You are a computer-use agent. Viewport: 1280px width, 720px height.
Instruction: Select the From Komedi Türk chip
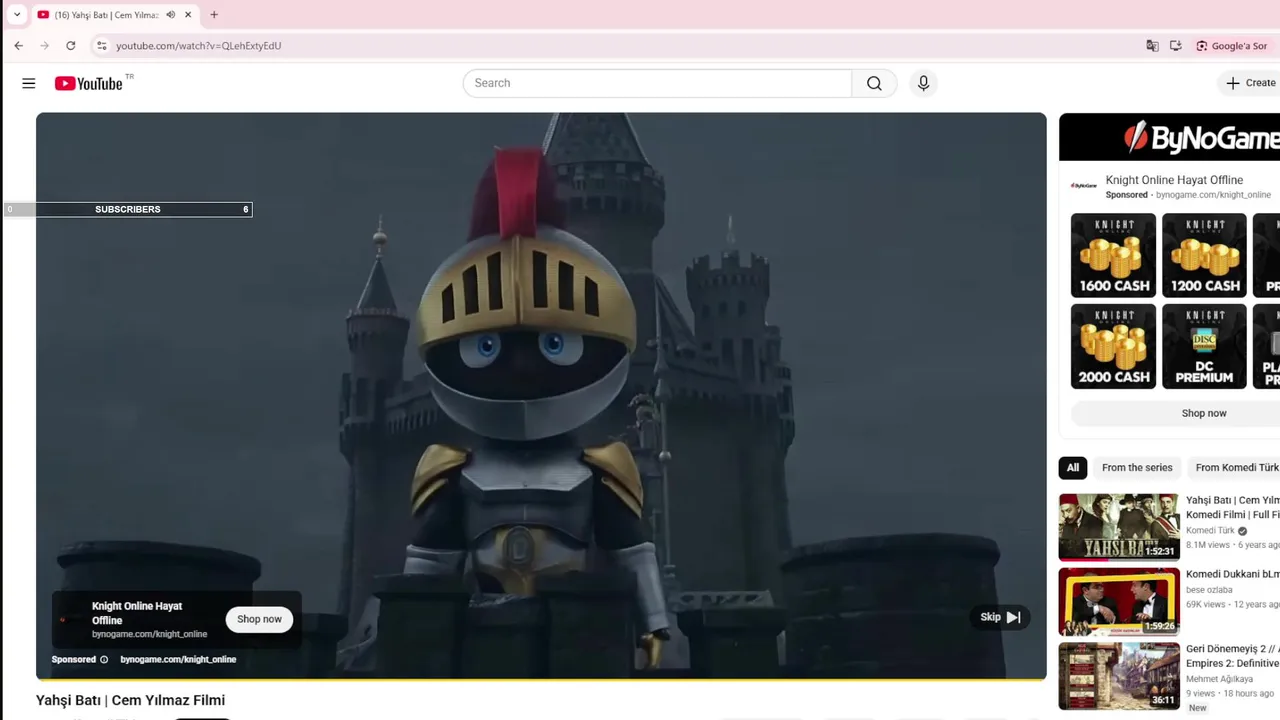(x=1236, y=467)
